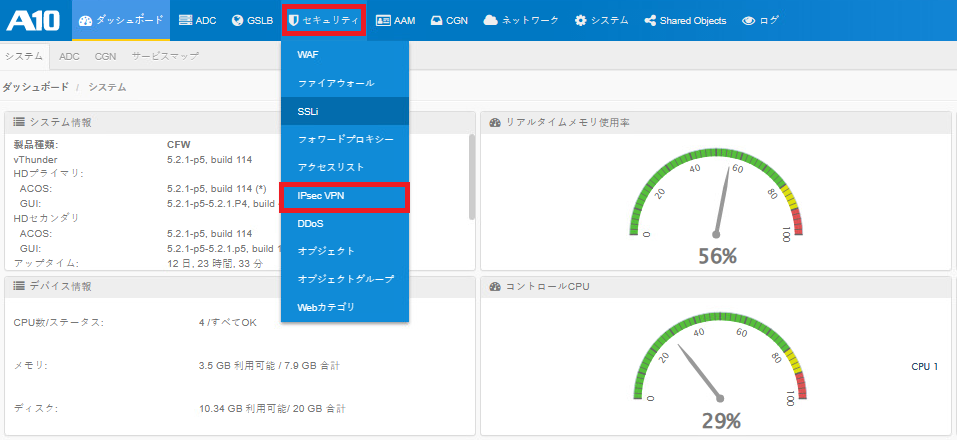Click the HDプライマリ label
Viewport: 957px width, 440px height.
click(48, 174)
